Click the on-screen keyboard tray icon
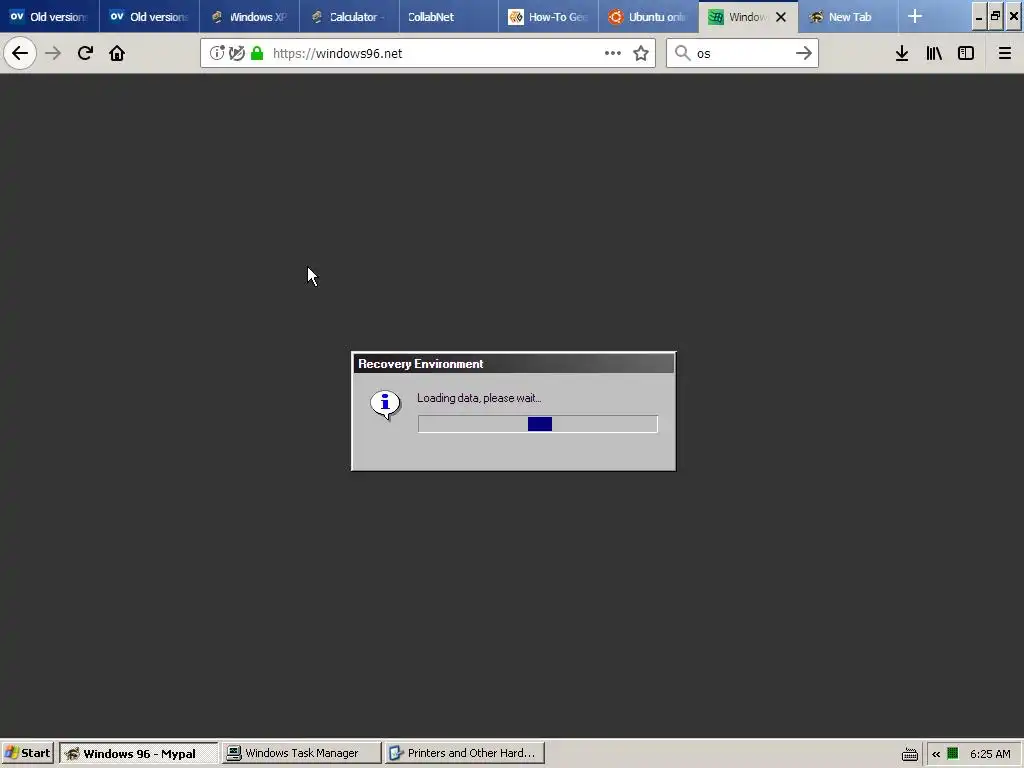Viewport: 1024px width, 768px height. (x=910, y=754)
